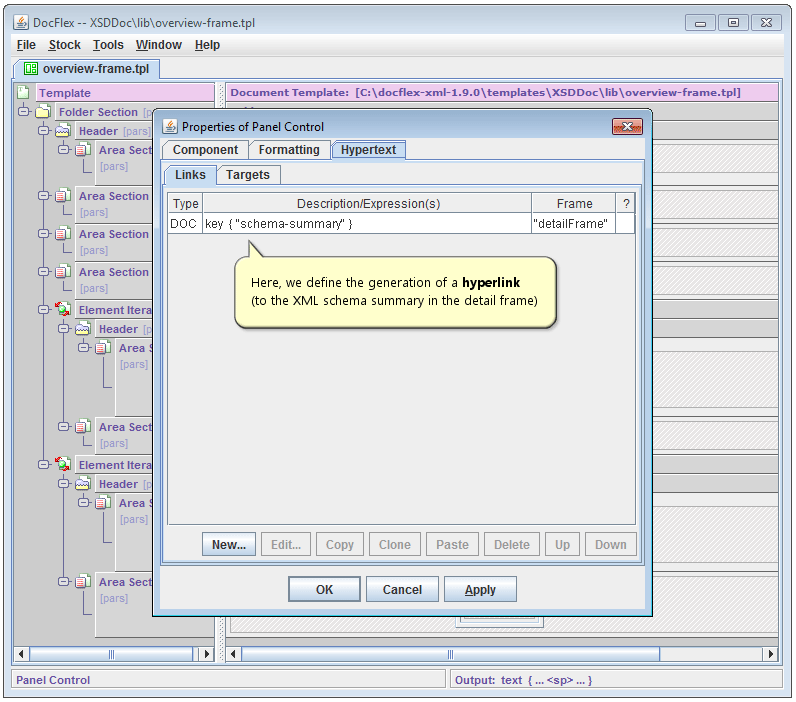Click the DocFlex app icon in main title bar
Image resolution: width=796 pixels, height=702 pixels.
21,22
